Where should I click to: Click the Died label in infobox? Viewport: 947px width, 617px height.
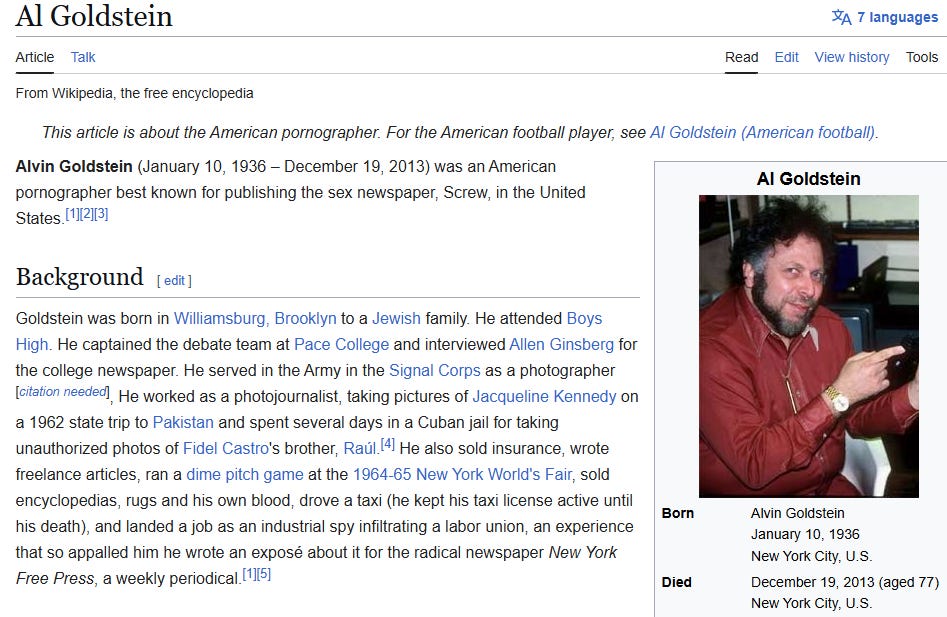click(x=676, y=582)
